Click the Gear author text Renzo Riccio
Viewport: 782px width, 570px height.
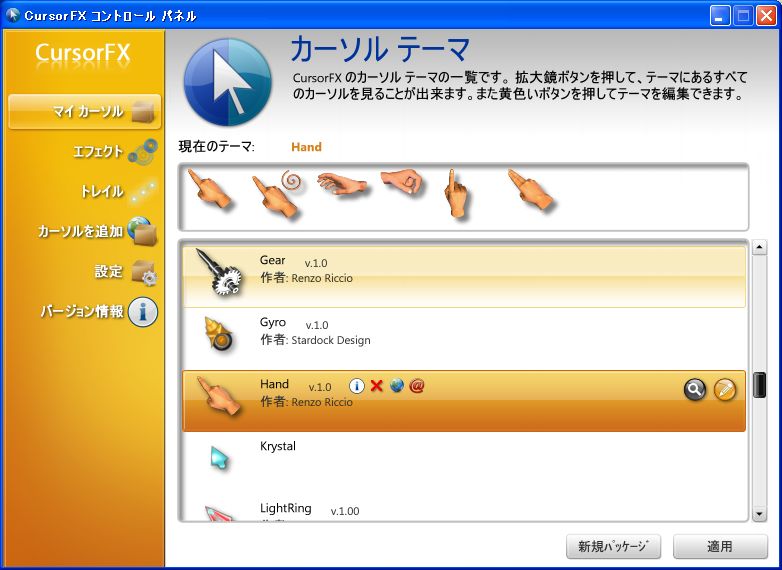(x=322, y=278)
